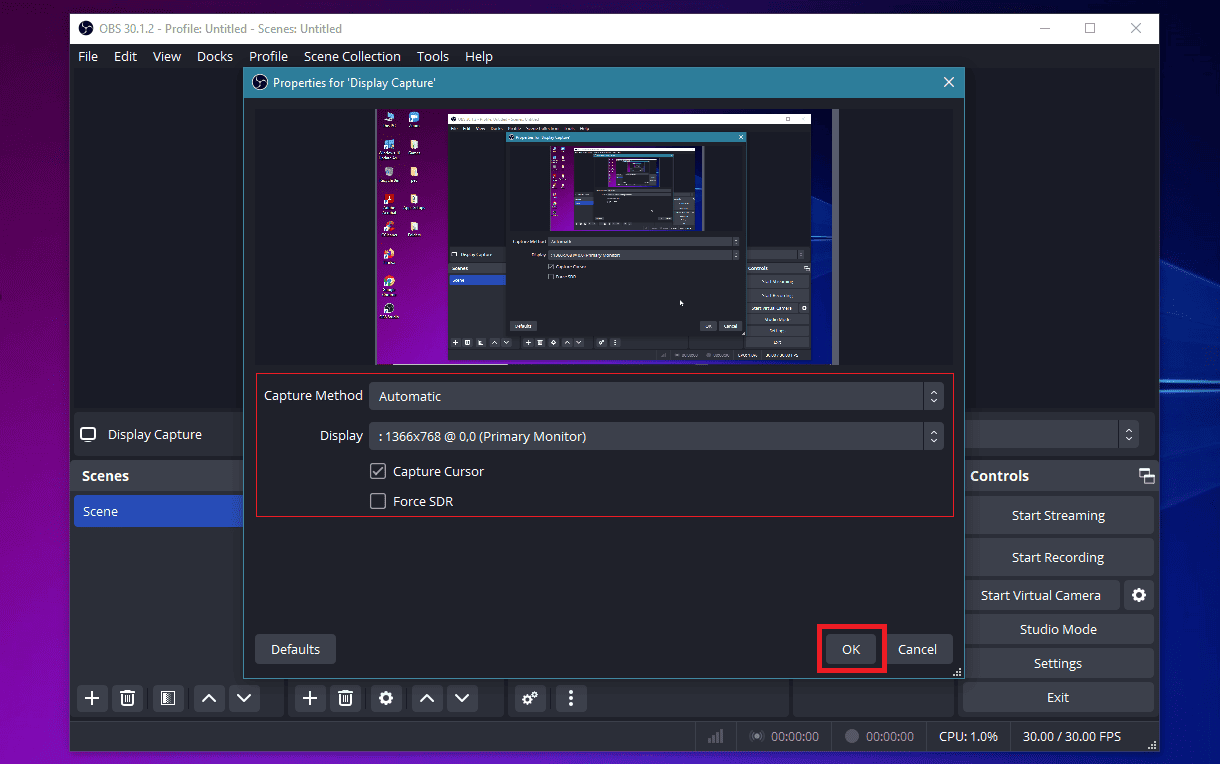Open virtual camera settings gear icon
The image size is (1220, 764).
(1138, 595)
